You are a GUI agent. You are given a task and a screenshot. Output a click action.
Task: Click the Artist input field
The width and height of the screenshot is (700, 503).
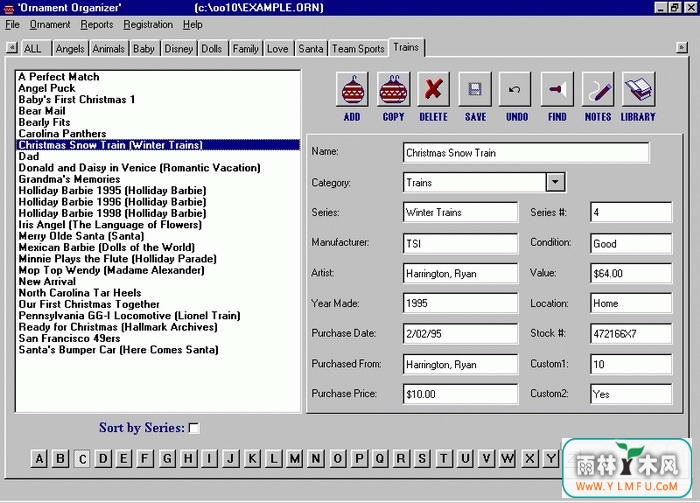(460, 273)
